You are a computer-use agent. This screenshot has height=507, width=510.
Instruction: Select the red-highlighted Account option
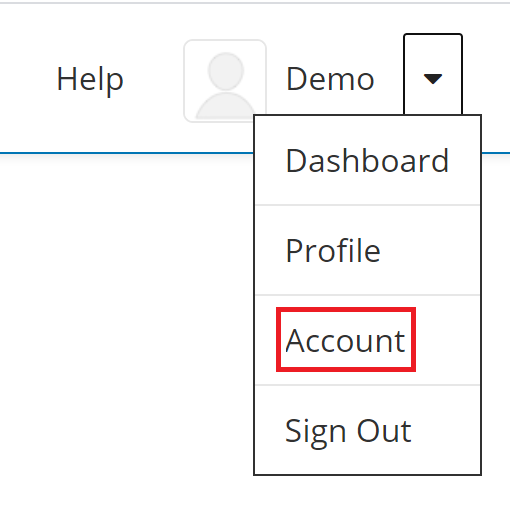346,340
